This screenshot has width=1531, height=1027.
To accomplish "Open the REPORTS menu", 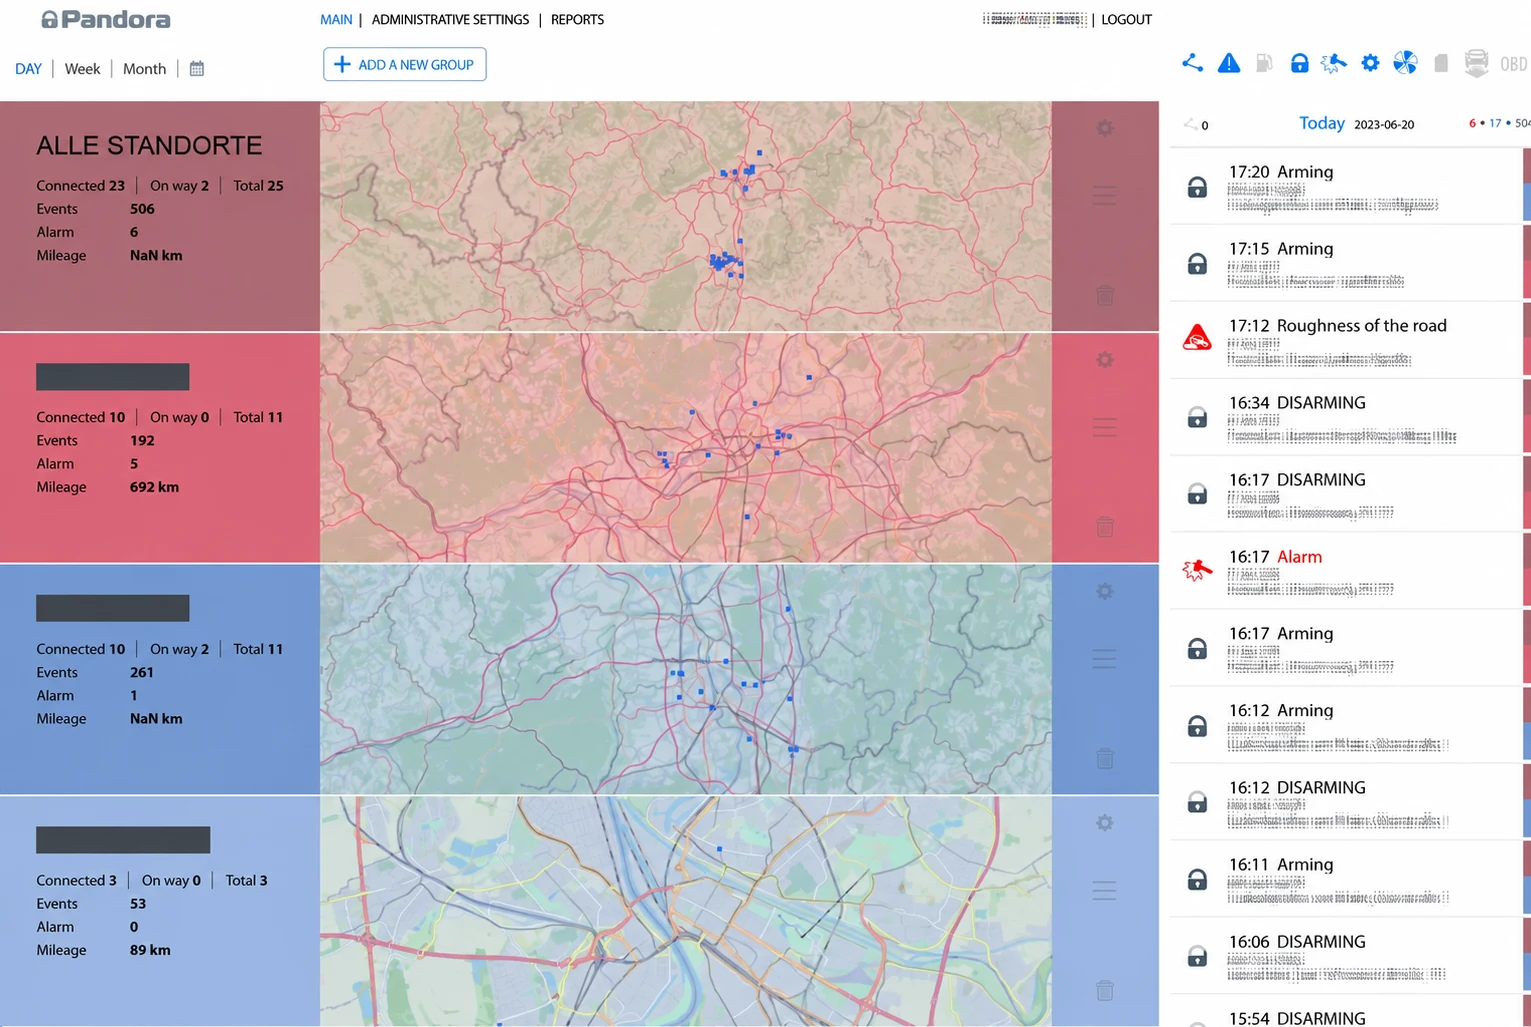I will 577,19.
